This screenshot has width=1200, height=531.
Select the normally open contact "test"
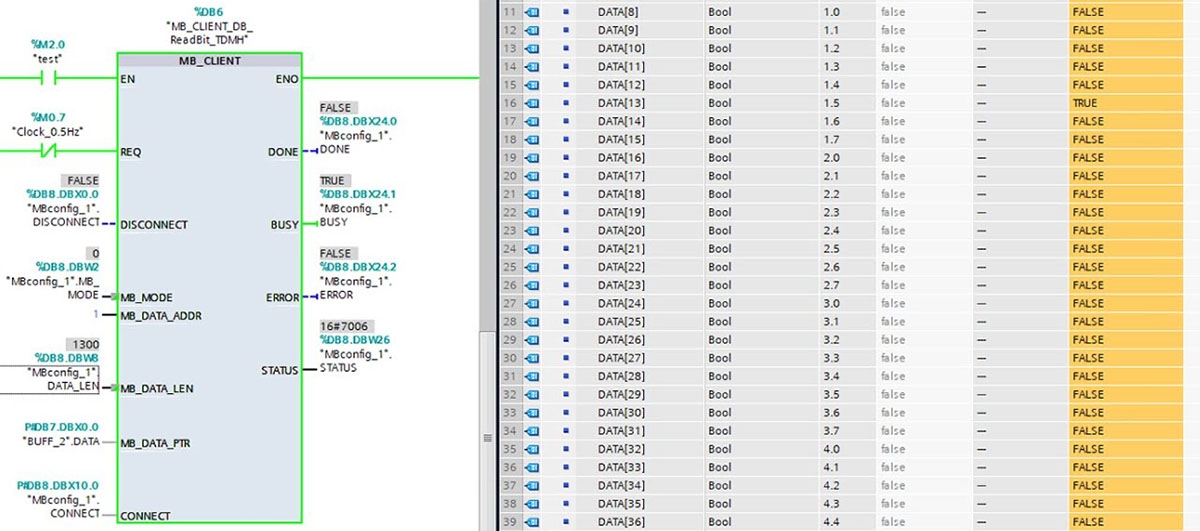46,77
